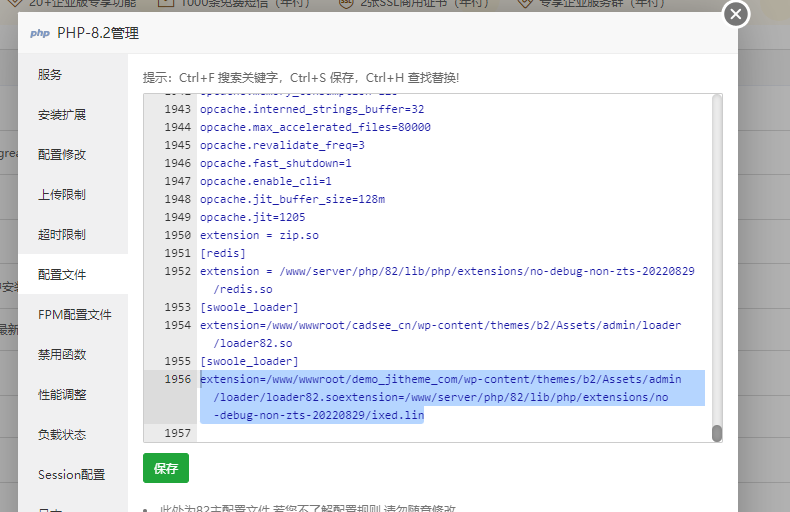Image resolution: width=790 pixels, height=512 pixels.
Task: Click the opcache.jit_buffer_size=128m line
Action: tap(292, 200)
